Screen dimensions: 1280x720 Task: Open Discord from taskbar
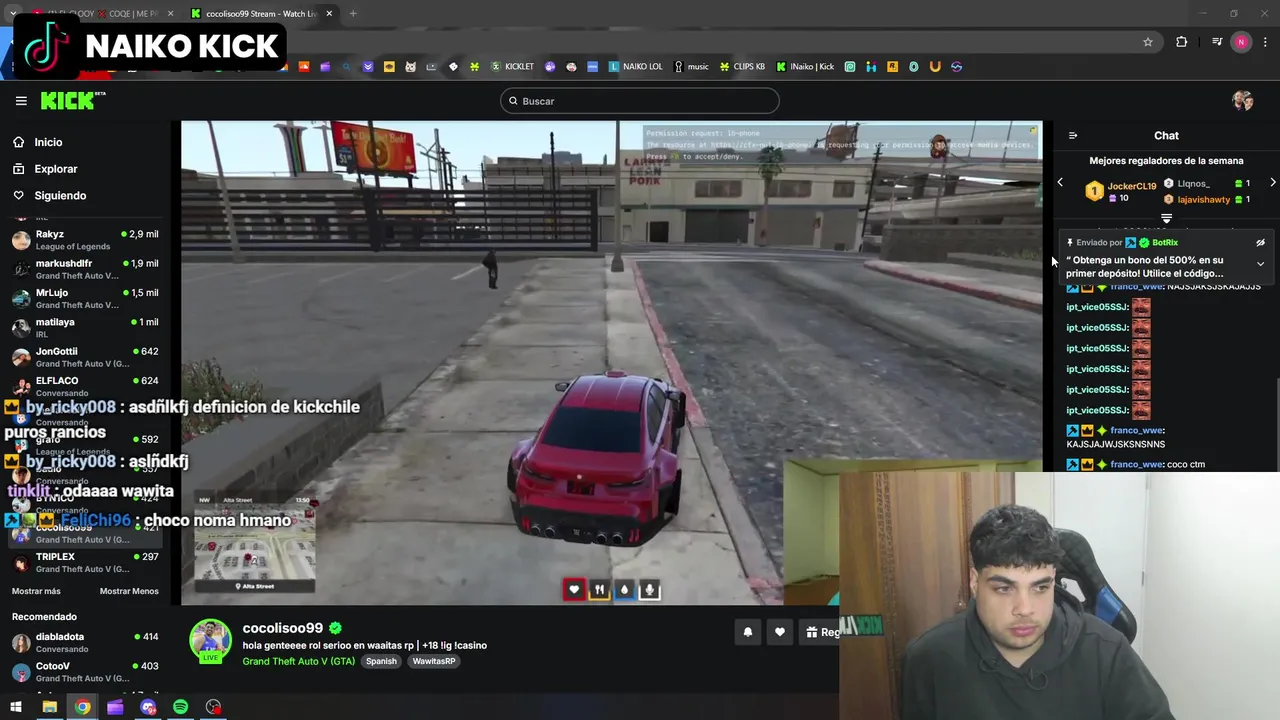pos(148,708)
